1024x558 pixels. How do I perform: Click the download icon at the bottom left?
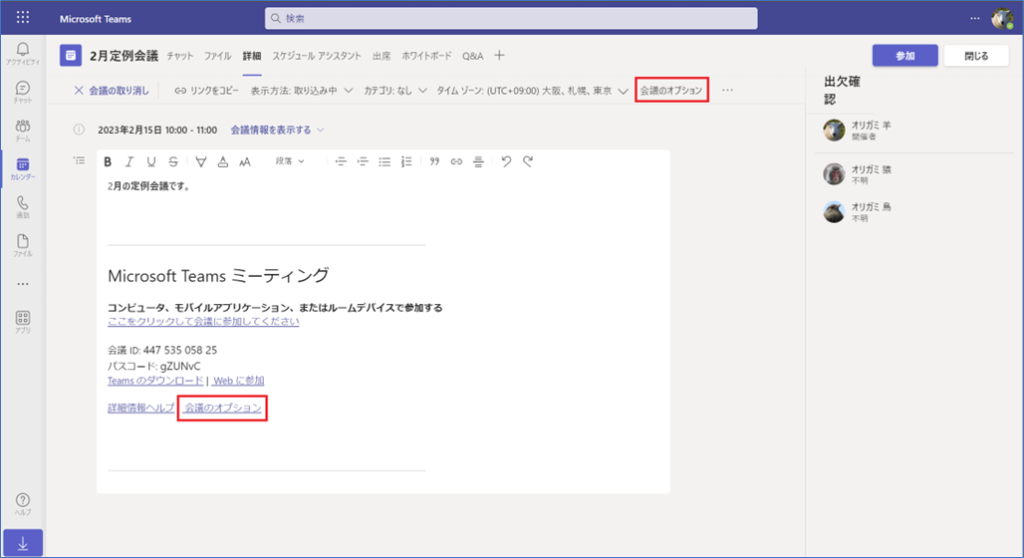22,543
